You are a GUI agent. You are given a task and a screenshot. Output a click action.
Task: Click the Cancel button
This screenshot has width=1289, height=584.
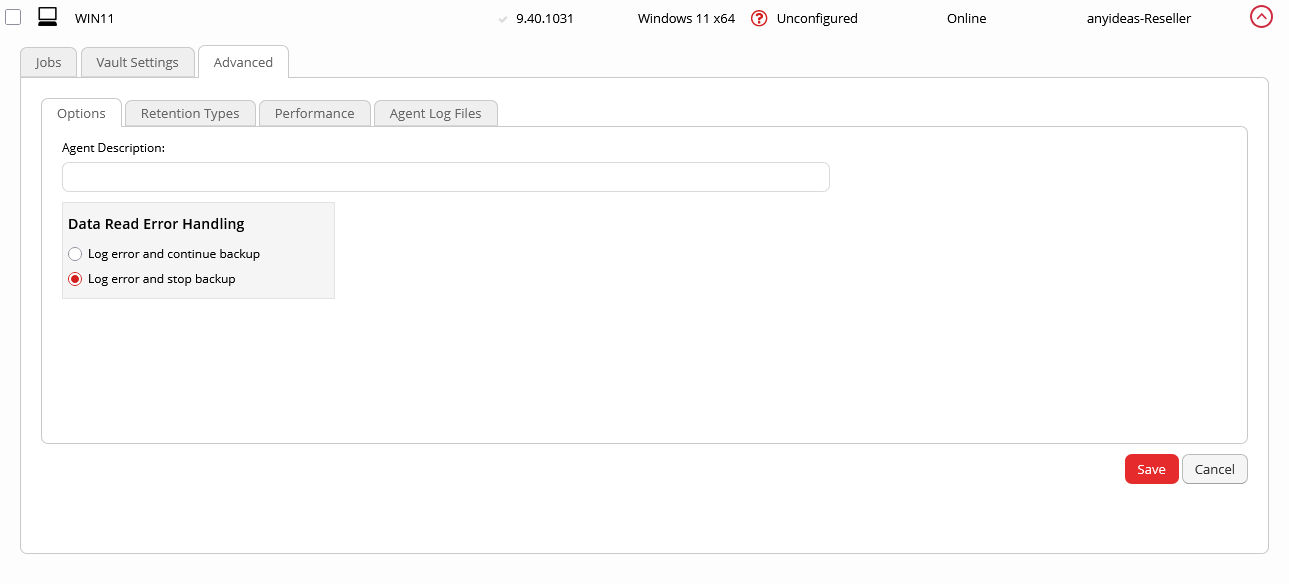tap(1214, 469)
